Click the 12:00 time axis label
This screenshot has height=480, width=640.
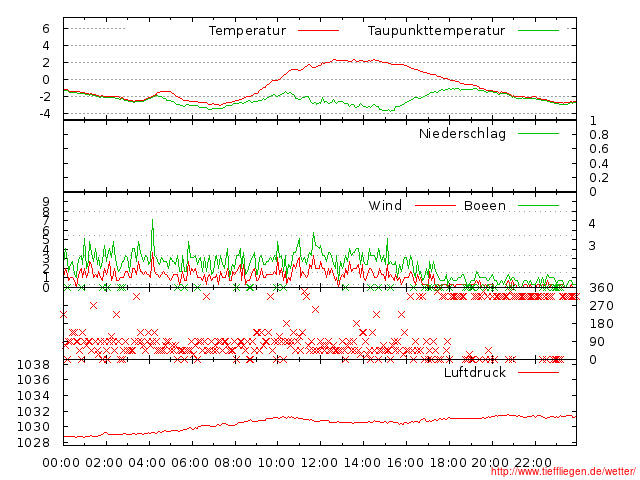[x=319, y=463]
